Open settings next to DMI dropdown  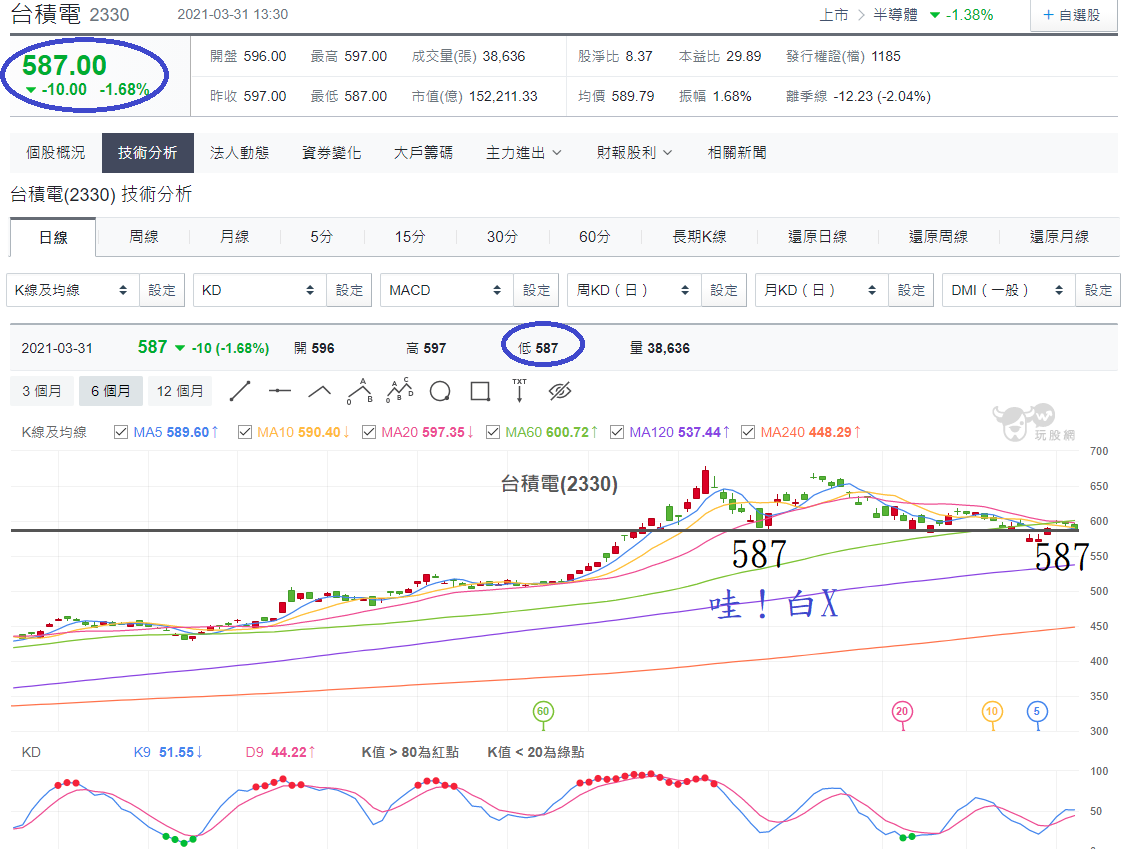pyautogui.click(x=1098, y=290)
